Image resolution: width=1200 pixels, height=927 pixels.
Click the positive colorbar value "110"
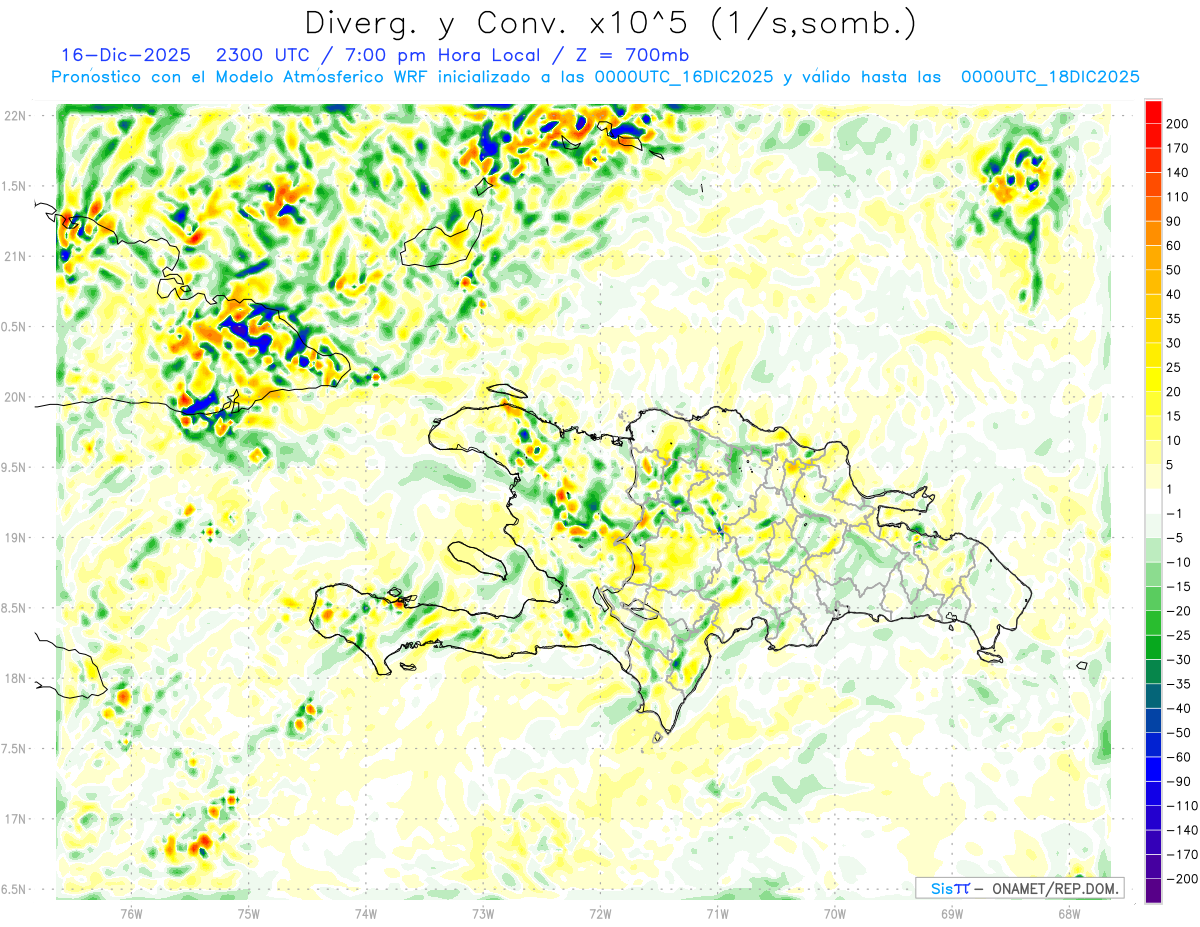1177,197
